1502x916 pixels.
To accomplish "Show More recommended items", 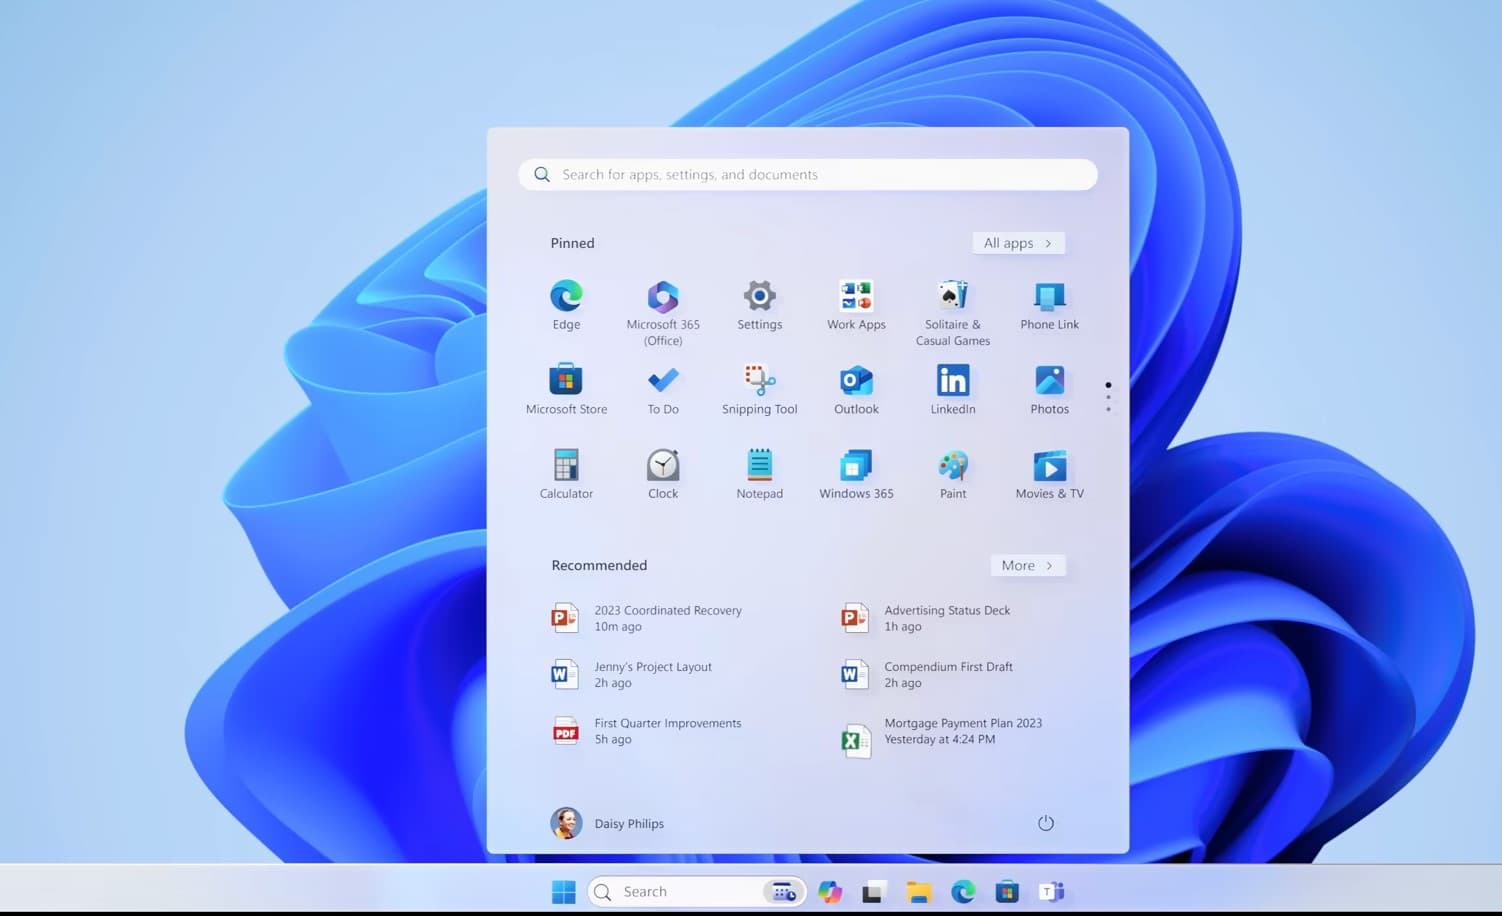I will coord(1028,565).
